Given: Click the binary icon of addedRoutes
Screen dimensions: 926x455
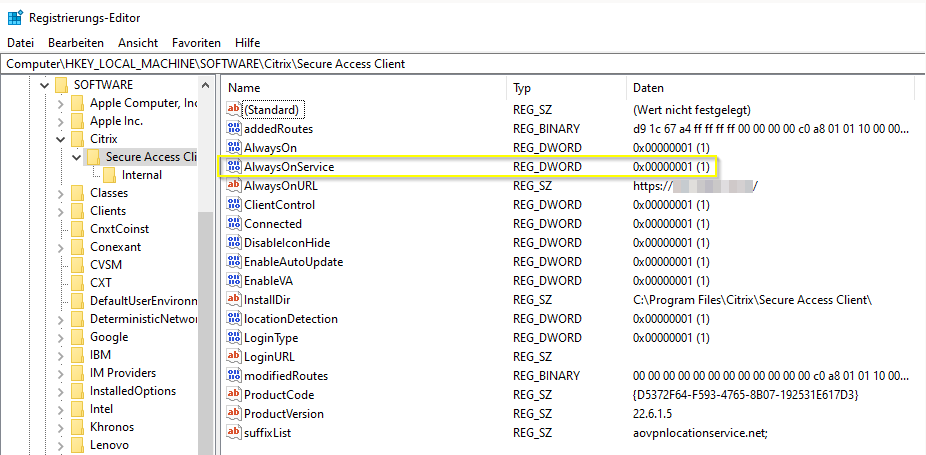Looking at the screenshot, I should click(x=234, y=129).
